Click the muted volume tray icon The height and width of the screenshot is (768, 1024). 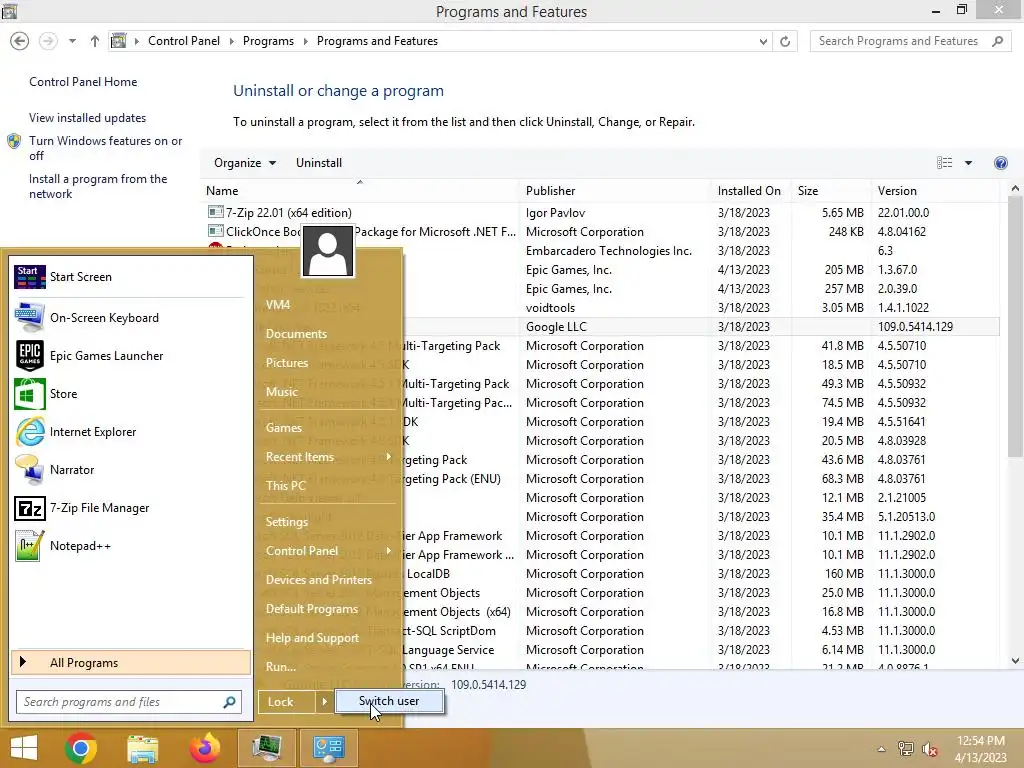coord(930,749)
